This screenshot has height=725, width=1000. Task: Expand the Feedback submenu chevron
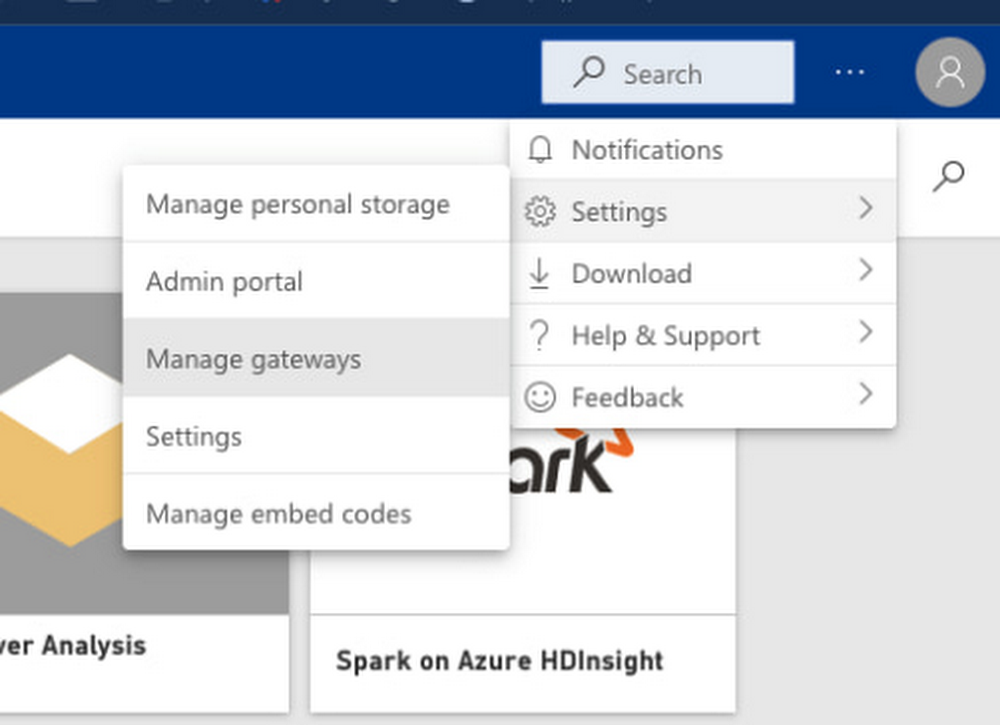[865, 395]
